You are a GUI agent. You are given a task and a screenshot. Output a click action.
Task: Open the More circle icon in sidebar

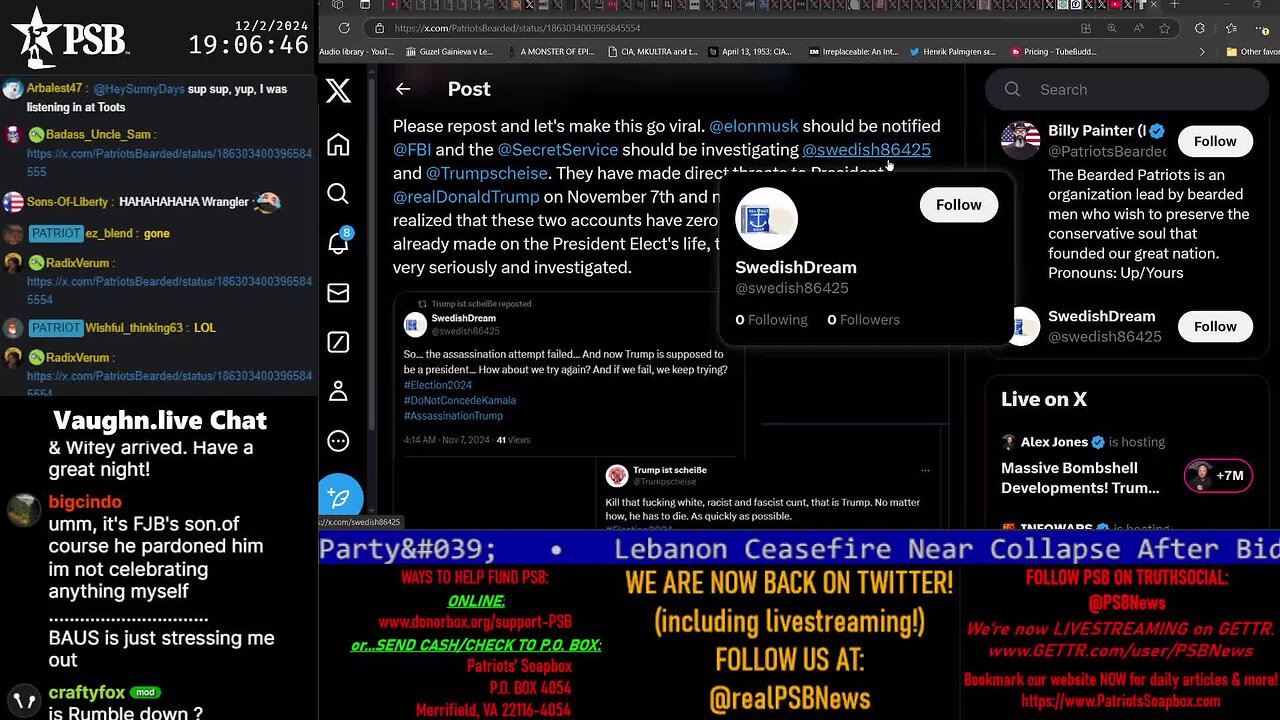pos(338,441)
